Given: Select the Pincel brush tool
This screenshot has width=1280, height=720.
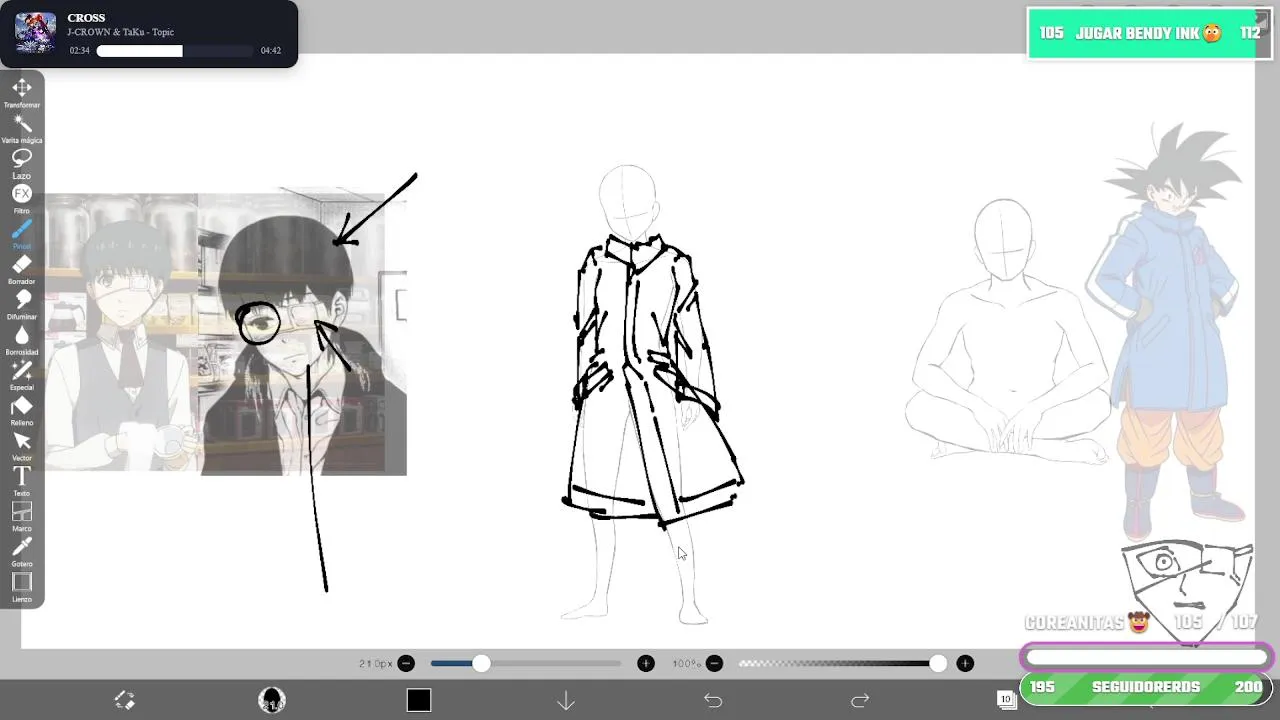Looking at the screenshot, I should click(x=22, y=234).
